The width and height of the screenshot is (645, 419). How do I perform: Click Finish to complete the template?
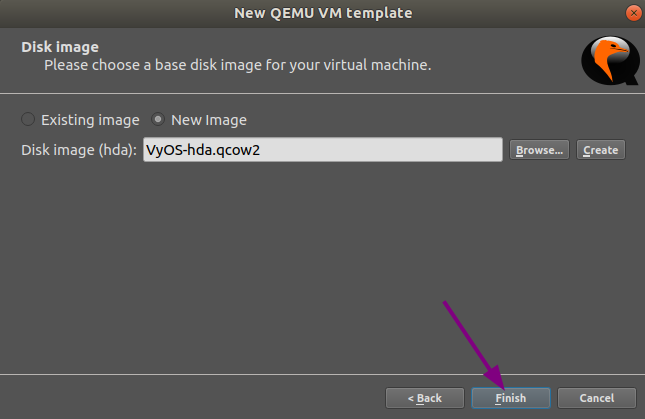click(x=511, y=398)
